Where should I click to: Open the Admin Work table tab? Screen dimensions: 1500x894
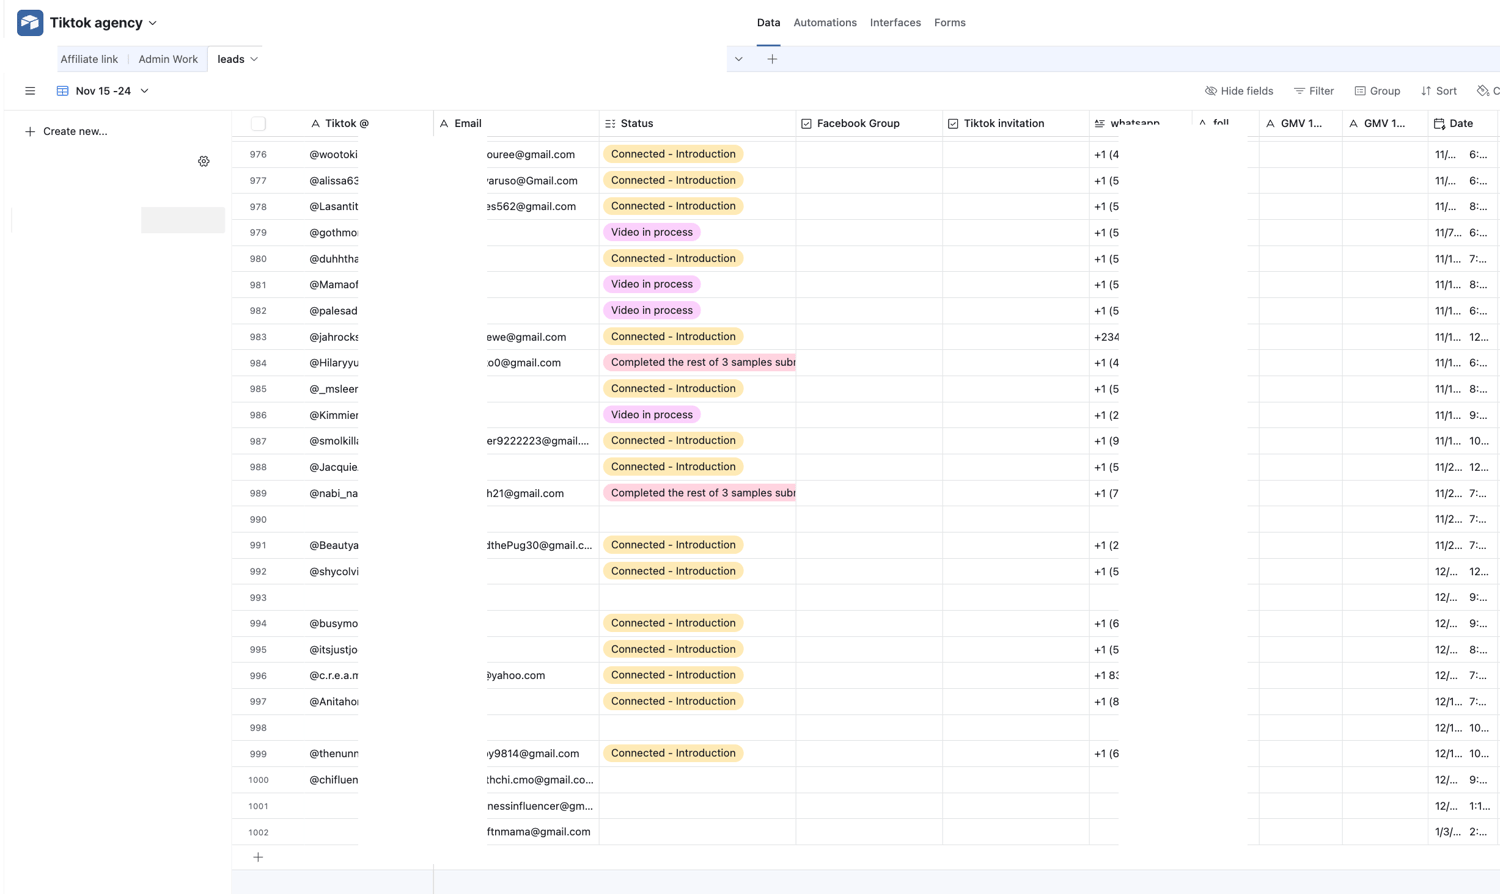tap(168, 59)
